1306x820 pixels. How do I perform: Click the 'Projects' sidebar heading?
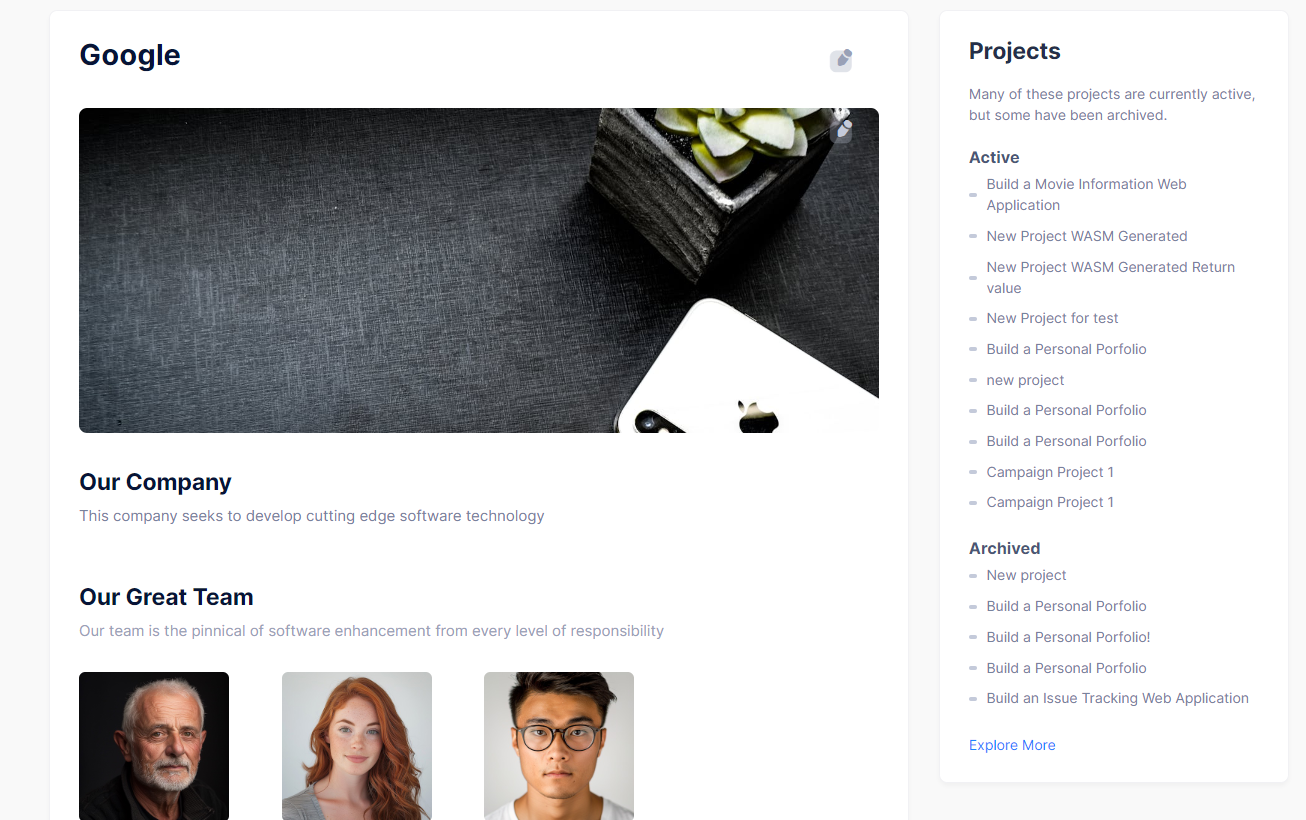click(x=1015, y=51)
